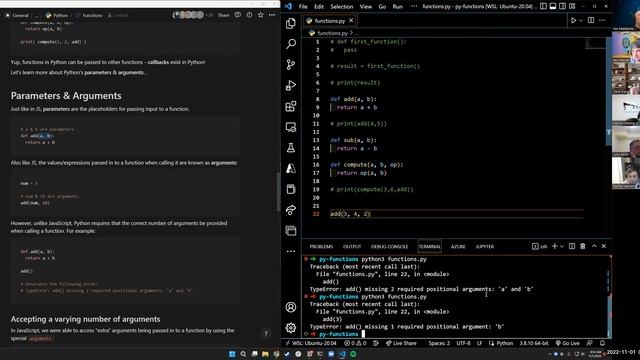Open Spotify from the taskbar

click(353, 354)
